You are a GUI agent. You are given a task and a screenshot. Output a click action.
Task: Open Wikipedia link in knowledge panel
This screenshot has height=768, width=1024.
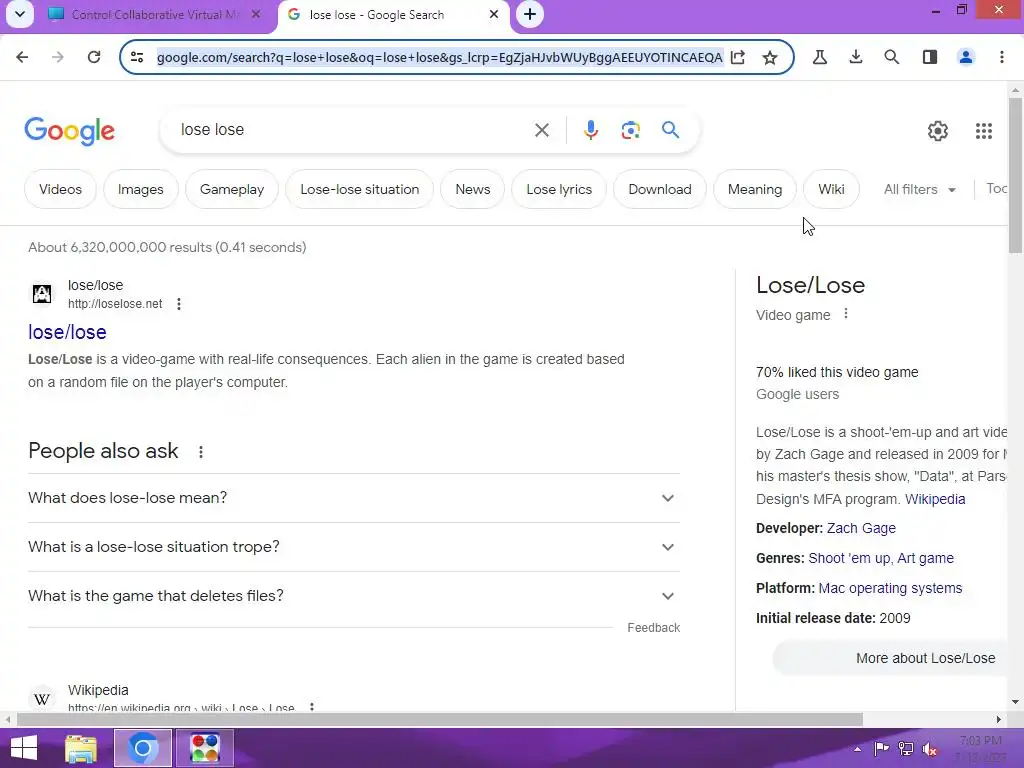(x=935, y=499)
